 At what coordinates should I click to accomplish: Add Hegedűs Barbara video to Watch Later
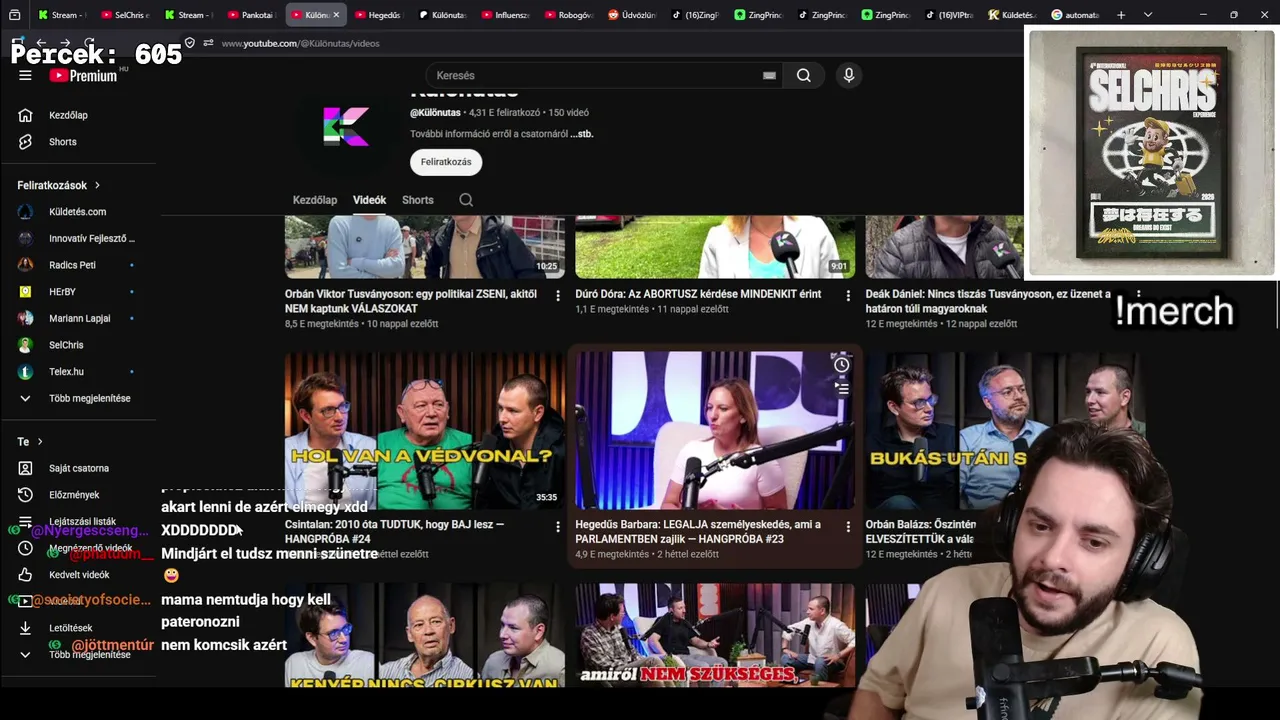tap(842, 365)
